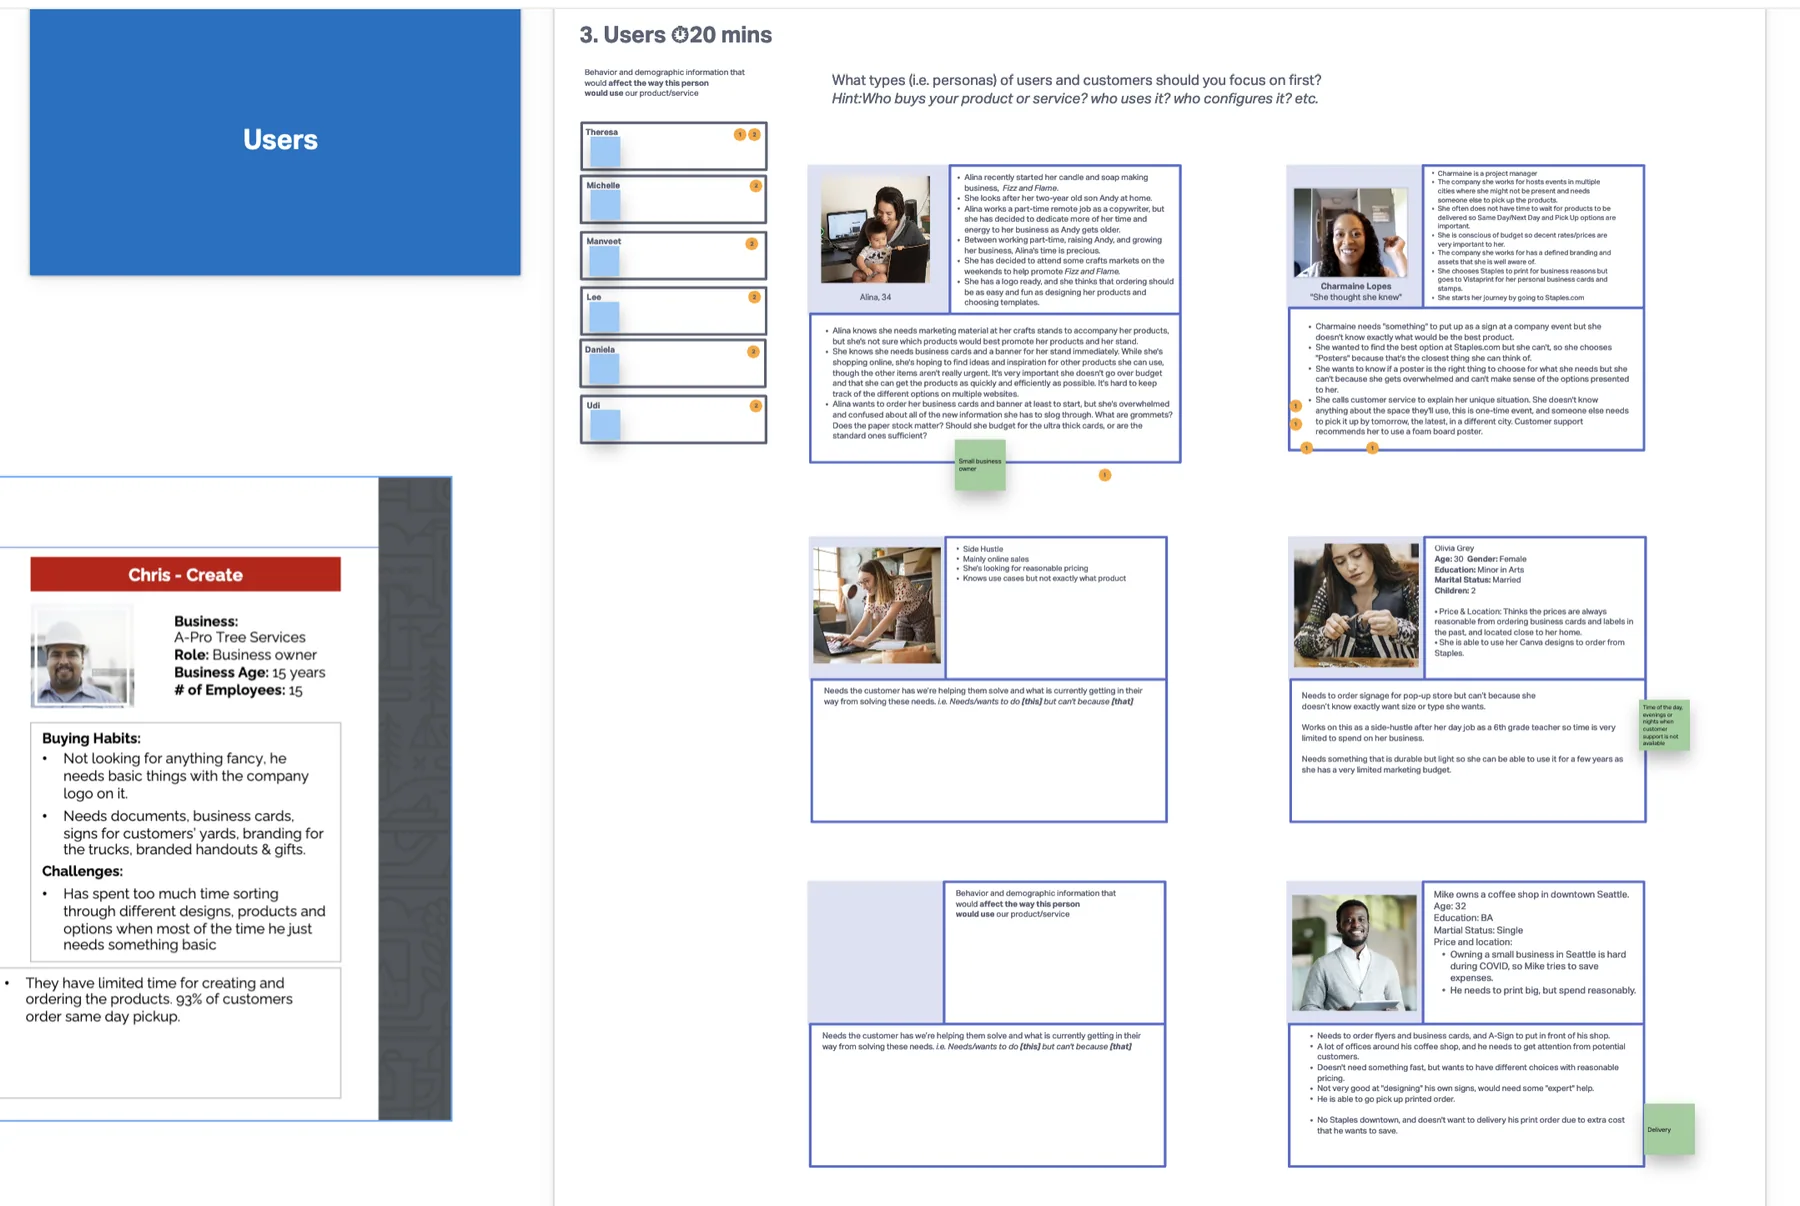1800x1206 pixels.
Task: Select the red 'Chris - Create' header
Action: tap(185, 575)
